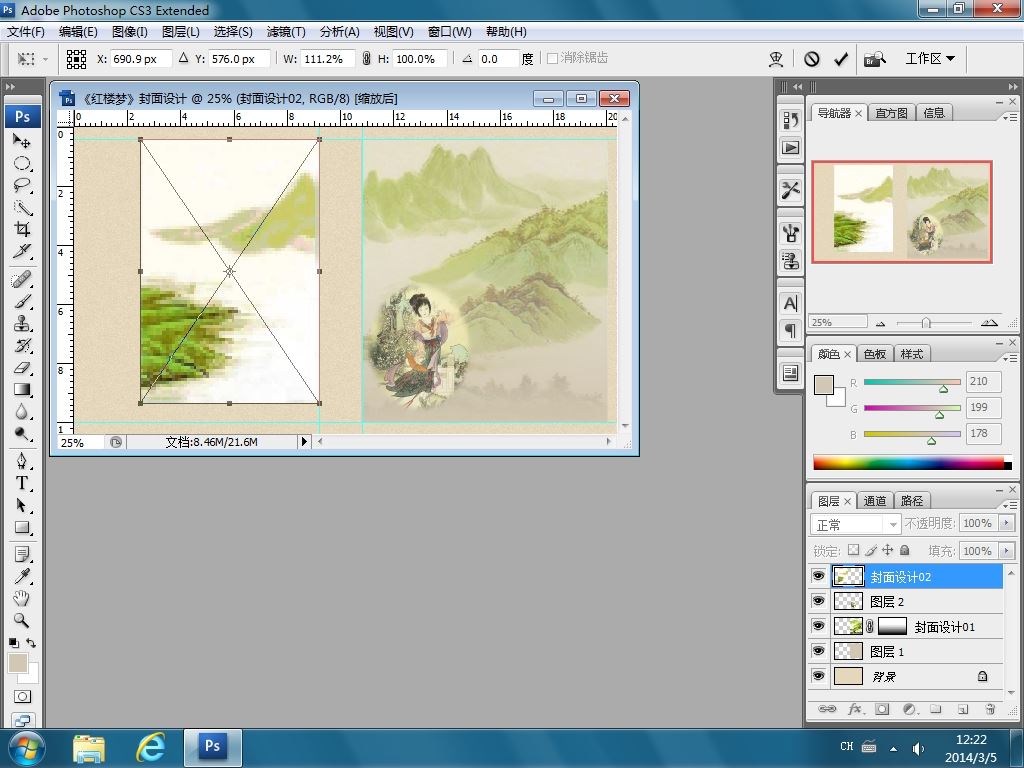Switch to the 色板 tab
Screen dimensions: 1024x768
(x=874, y=354)
